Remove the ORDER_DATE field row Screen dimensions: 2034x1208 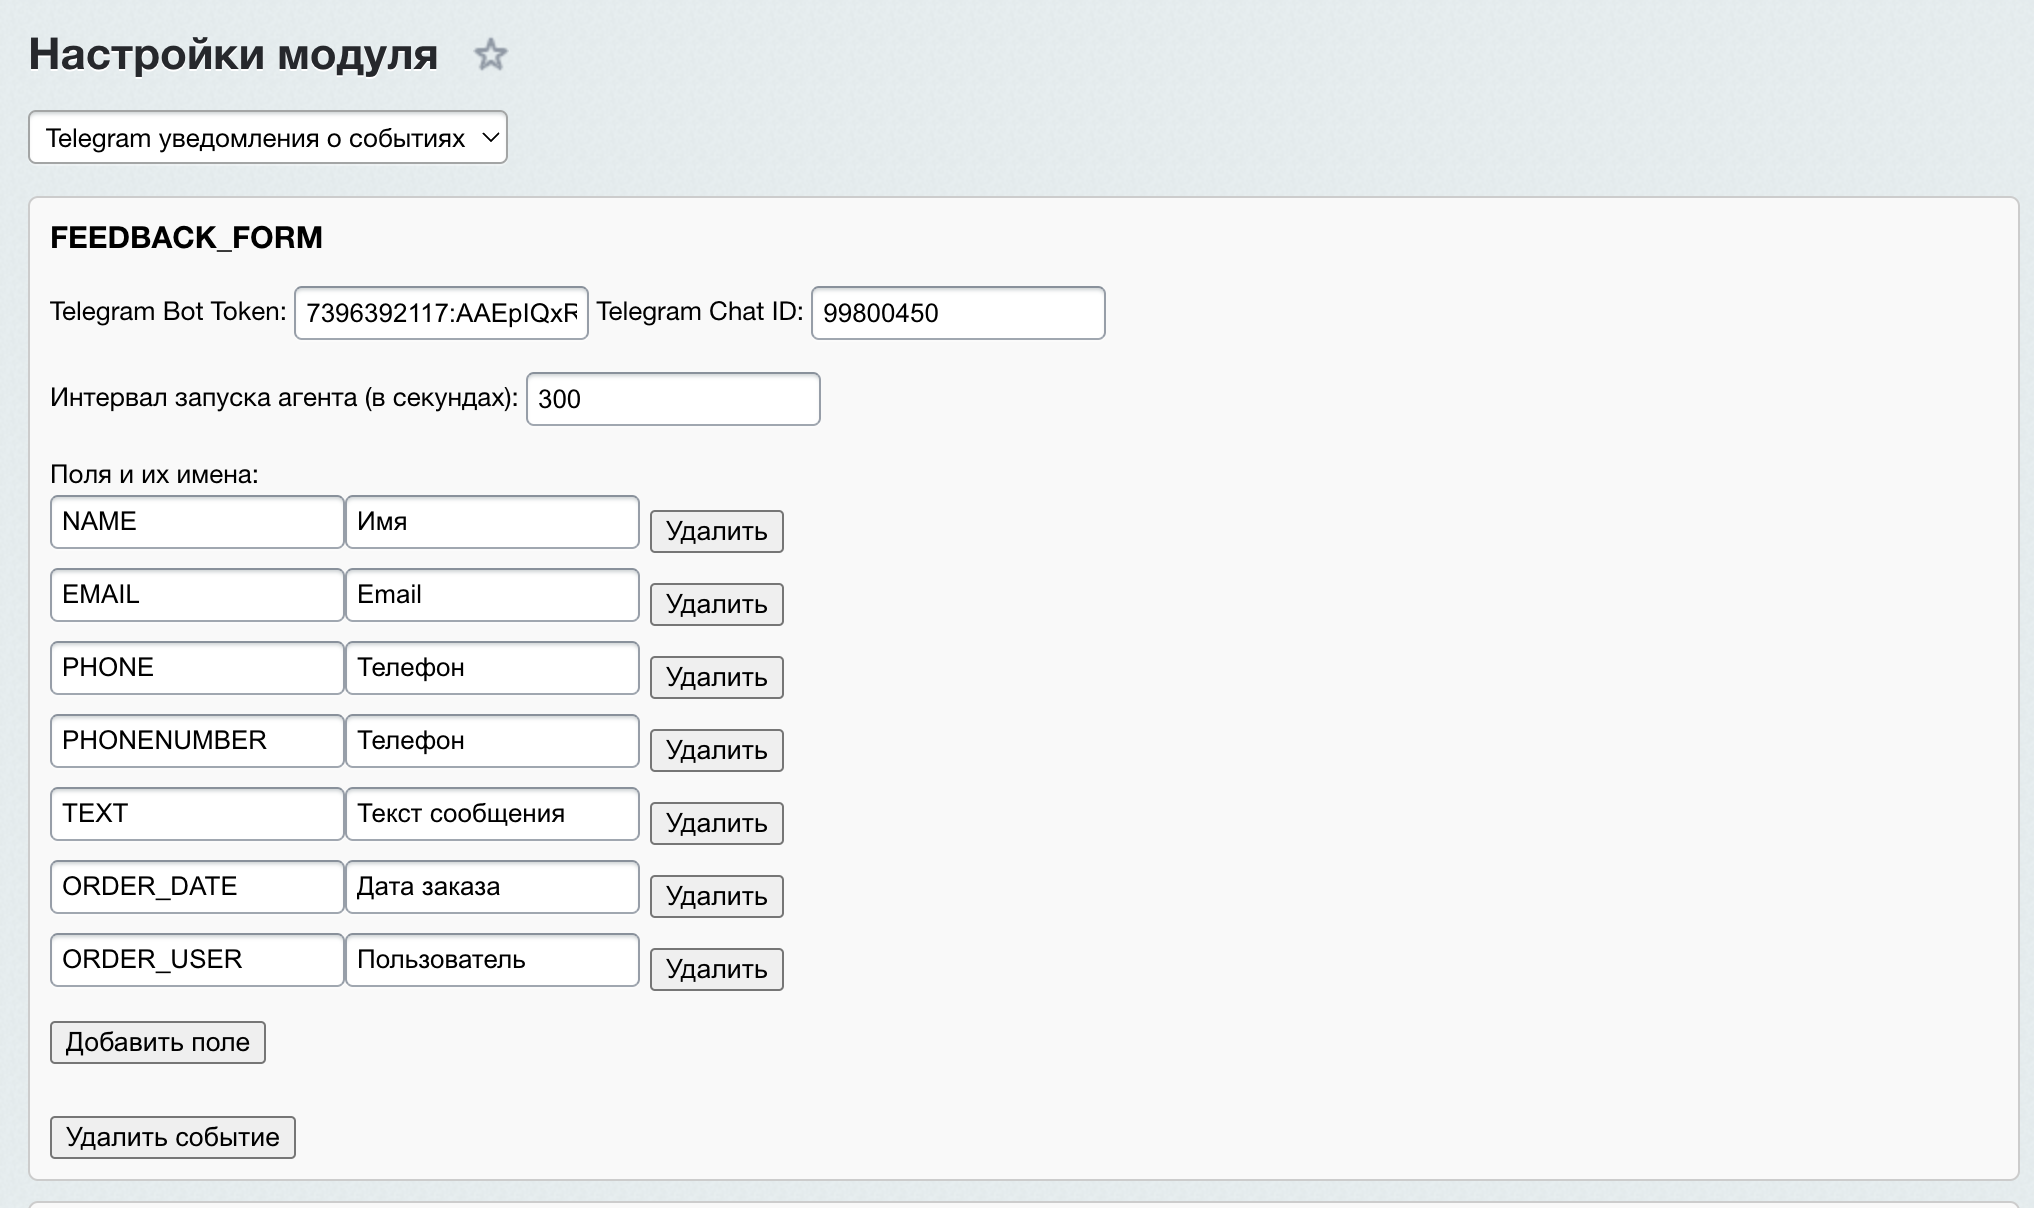point(716,896)
